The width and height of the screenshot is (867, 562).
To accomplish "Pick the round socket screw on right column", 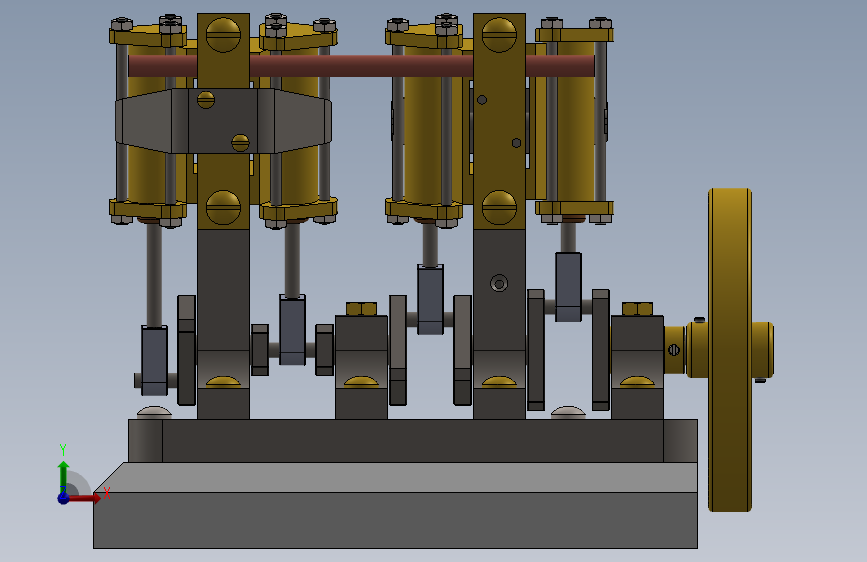I will pyautogui.click(x=499, y=284).
